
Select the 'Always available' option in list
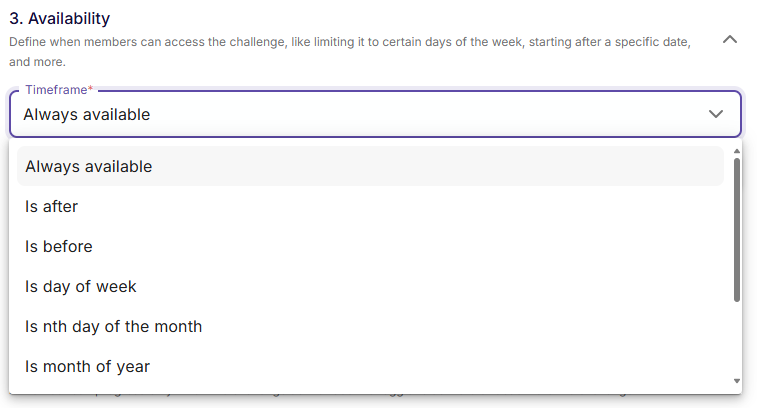click(x=89, y=166)
